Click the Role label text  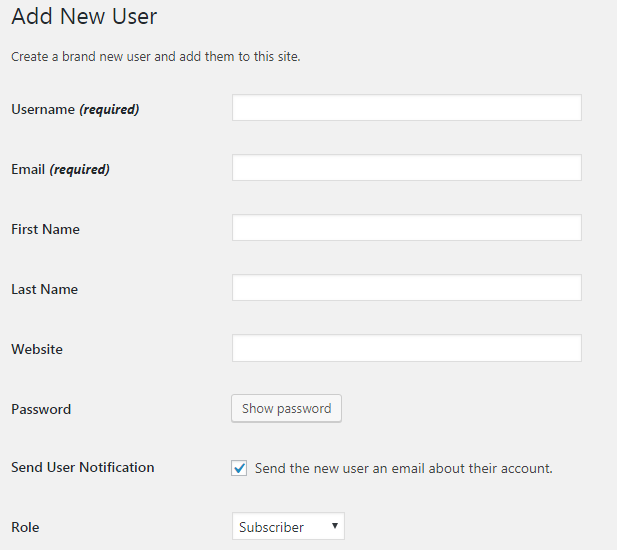[x=25, y=527]
